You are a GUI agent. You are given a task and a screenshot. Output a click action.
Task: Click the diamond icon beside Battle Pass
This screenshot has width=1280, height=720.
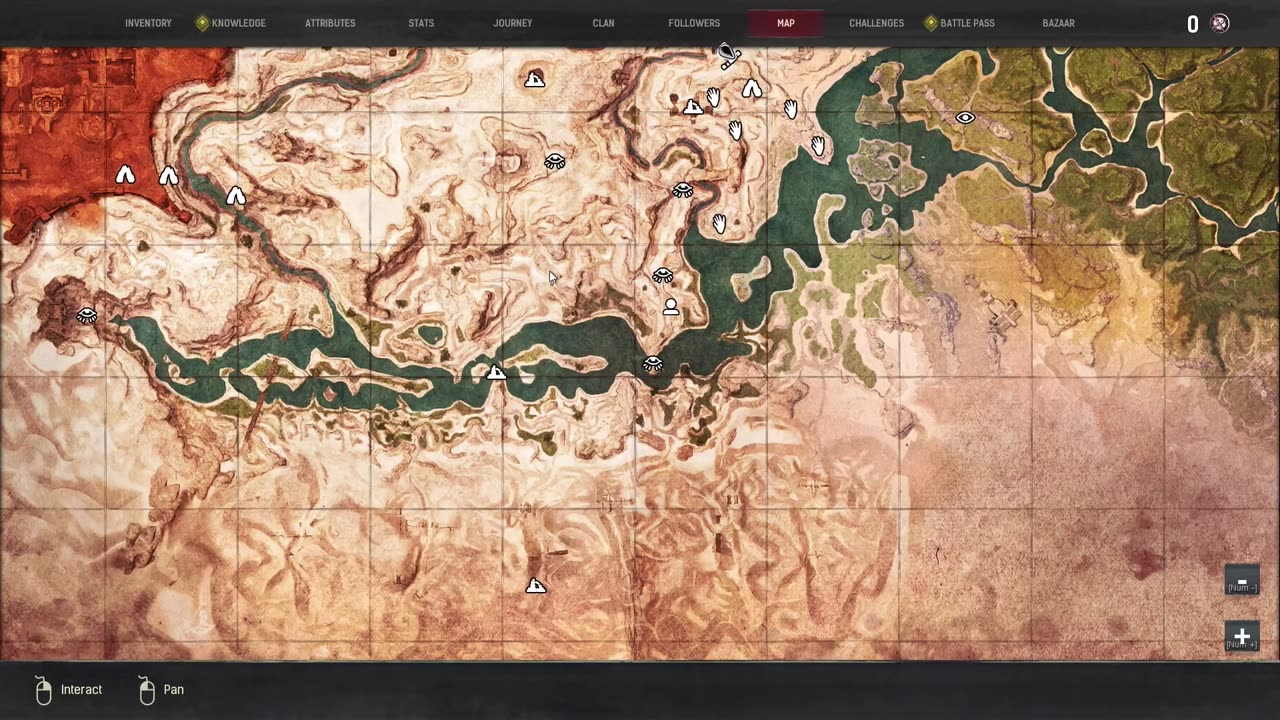pos(931,23)
